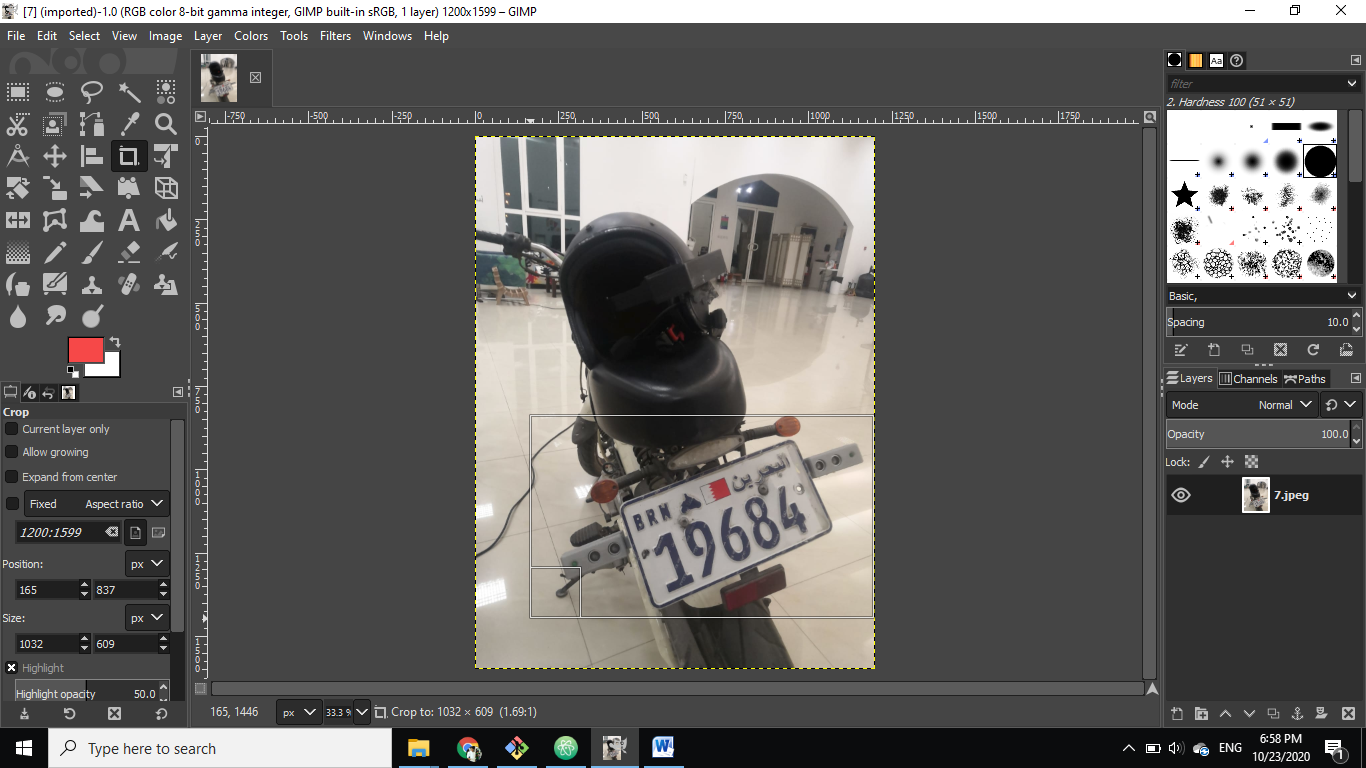
Task: Select the Move tool
Action: (x=55, y=156)
